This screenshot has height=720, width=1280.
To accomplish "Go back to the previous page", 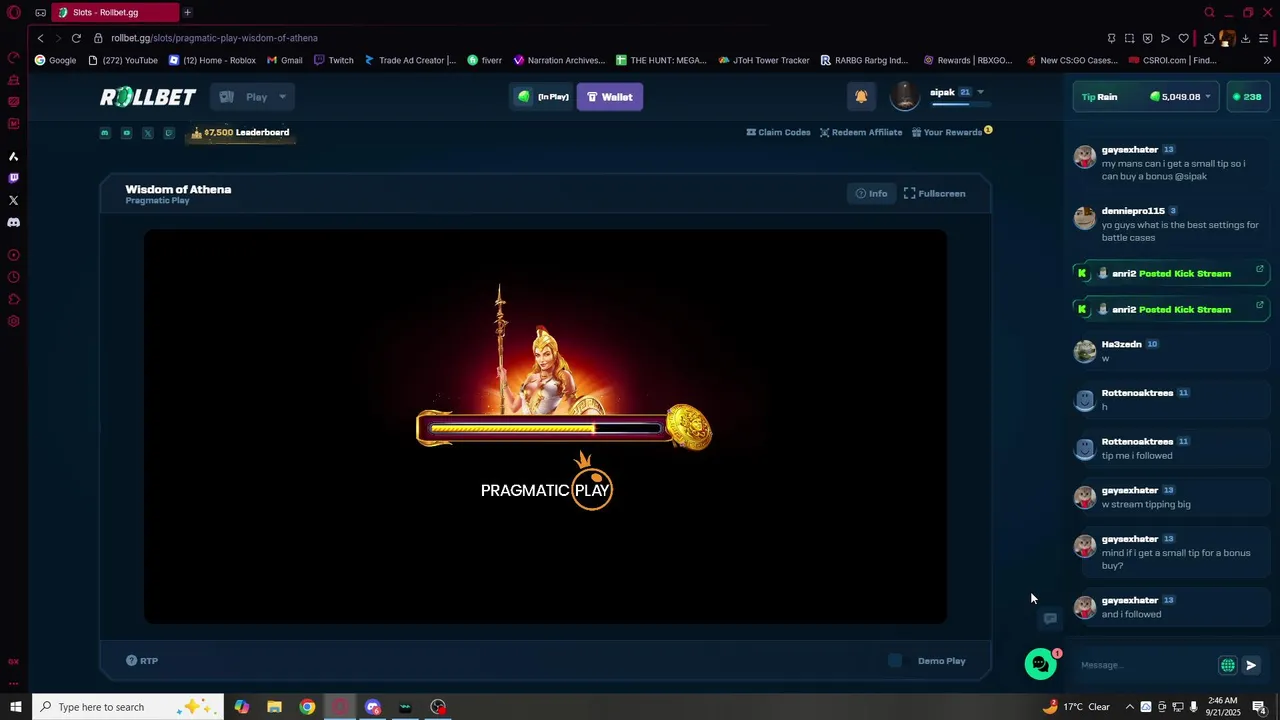I will pyautogui.click(x=40, y=38).
